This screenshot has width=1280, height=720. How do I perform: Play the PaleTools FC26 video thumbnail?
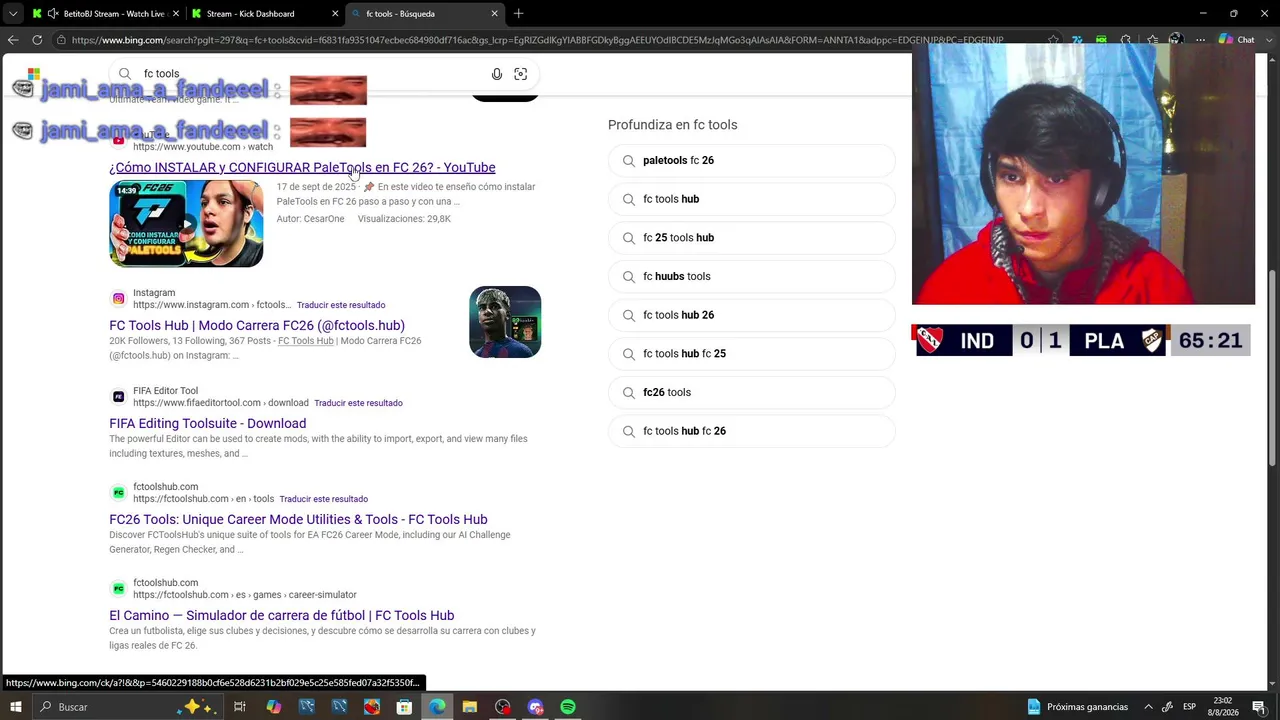[x=186, y=223]
